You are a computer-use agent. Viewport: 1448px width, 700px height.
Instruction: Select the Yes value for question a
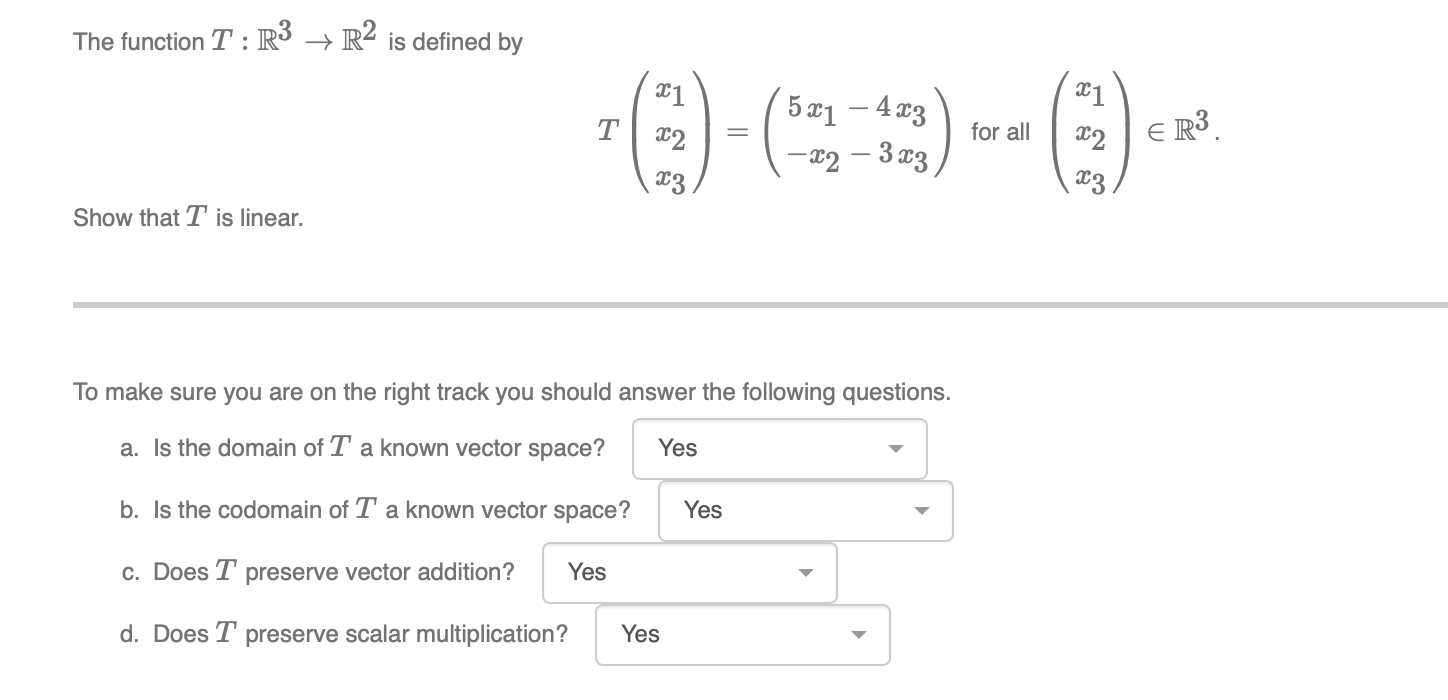click(678, 449)
